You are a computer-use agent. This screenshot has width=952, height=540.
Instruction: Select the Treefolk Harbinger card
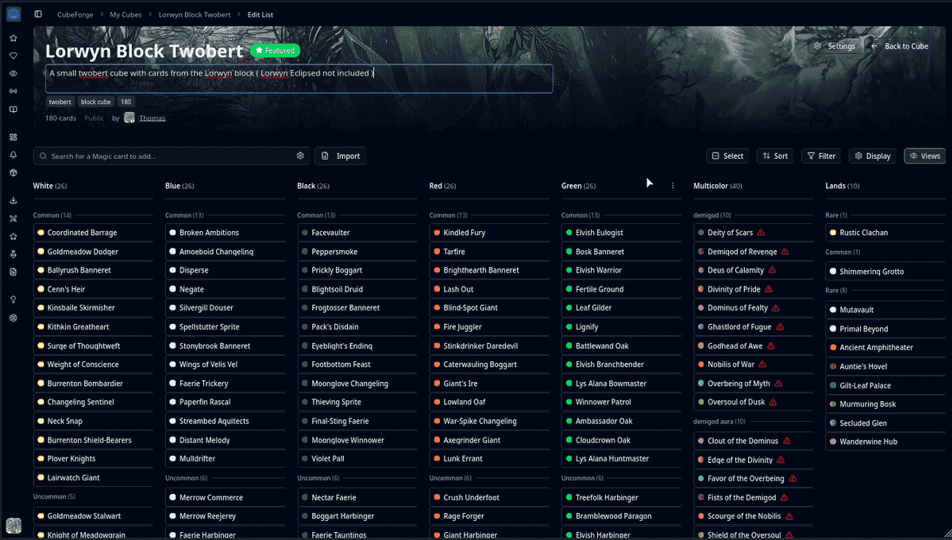tap(621, 497)
